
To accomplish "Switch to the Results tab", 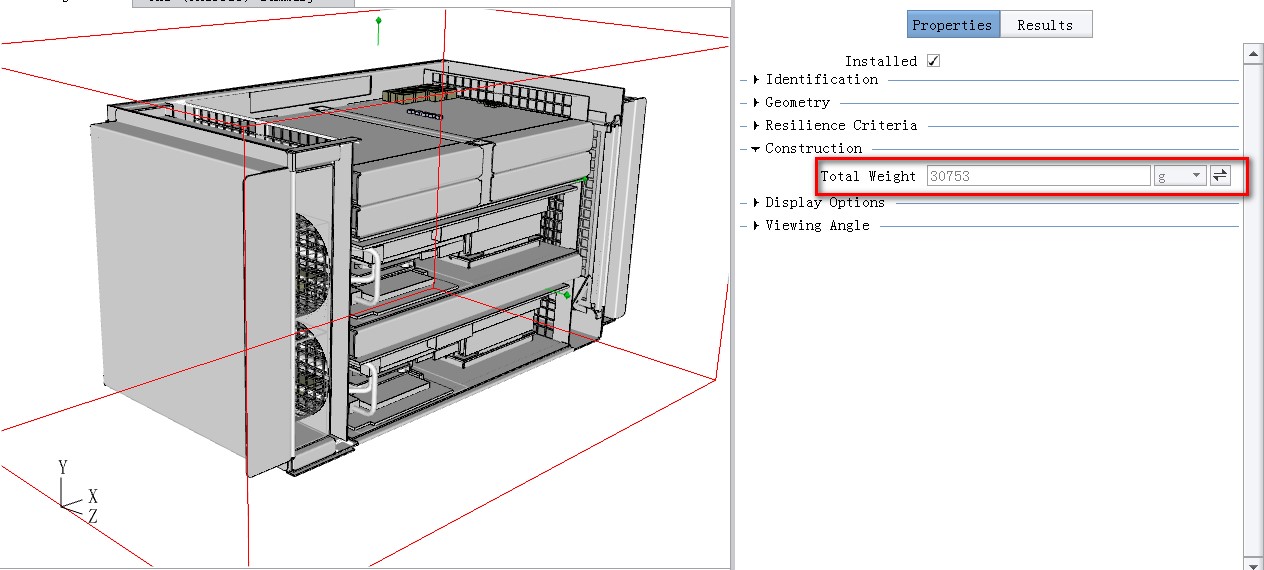I will click(x=1045, y=25).
